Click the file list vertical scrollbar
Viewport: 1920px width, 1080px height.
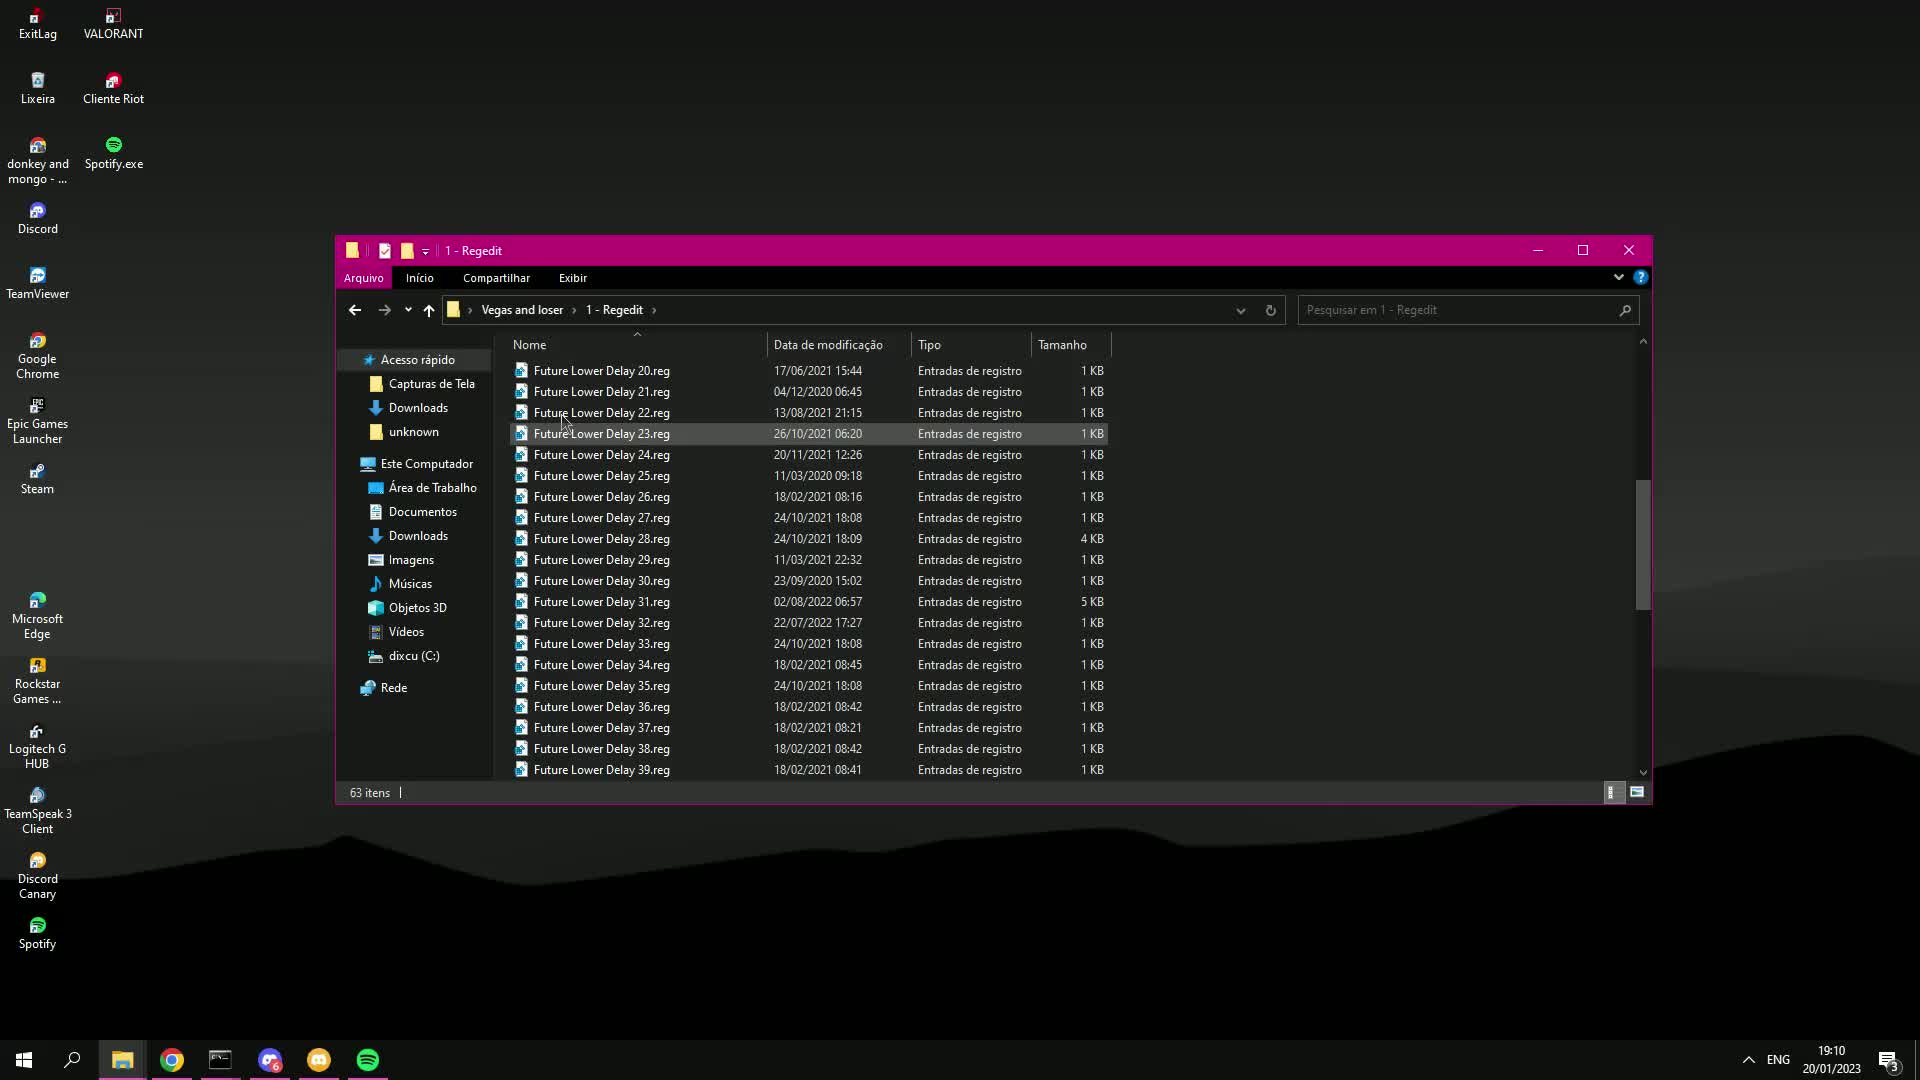(x=1642, y=545)
